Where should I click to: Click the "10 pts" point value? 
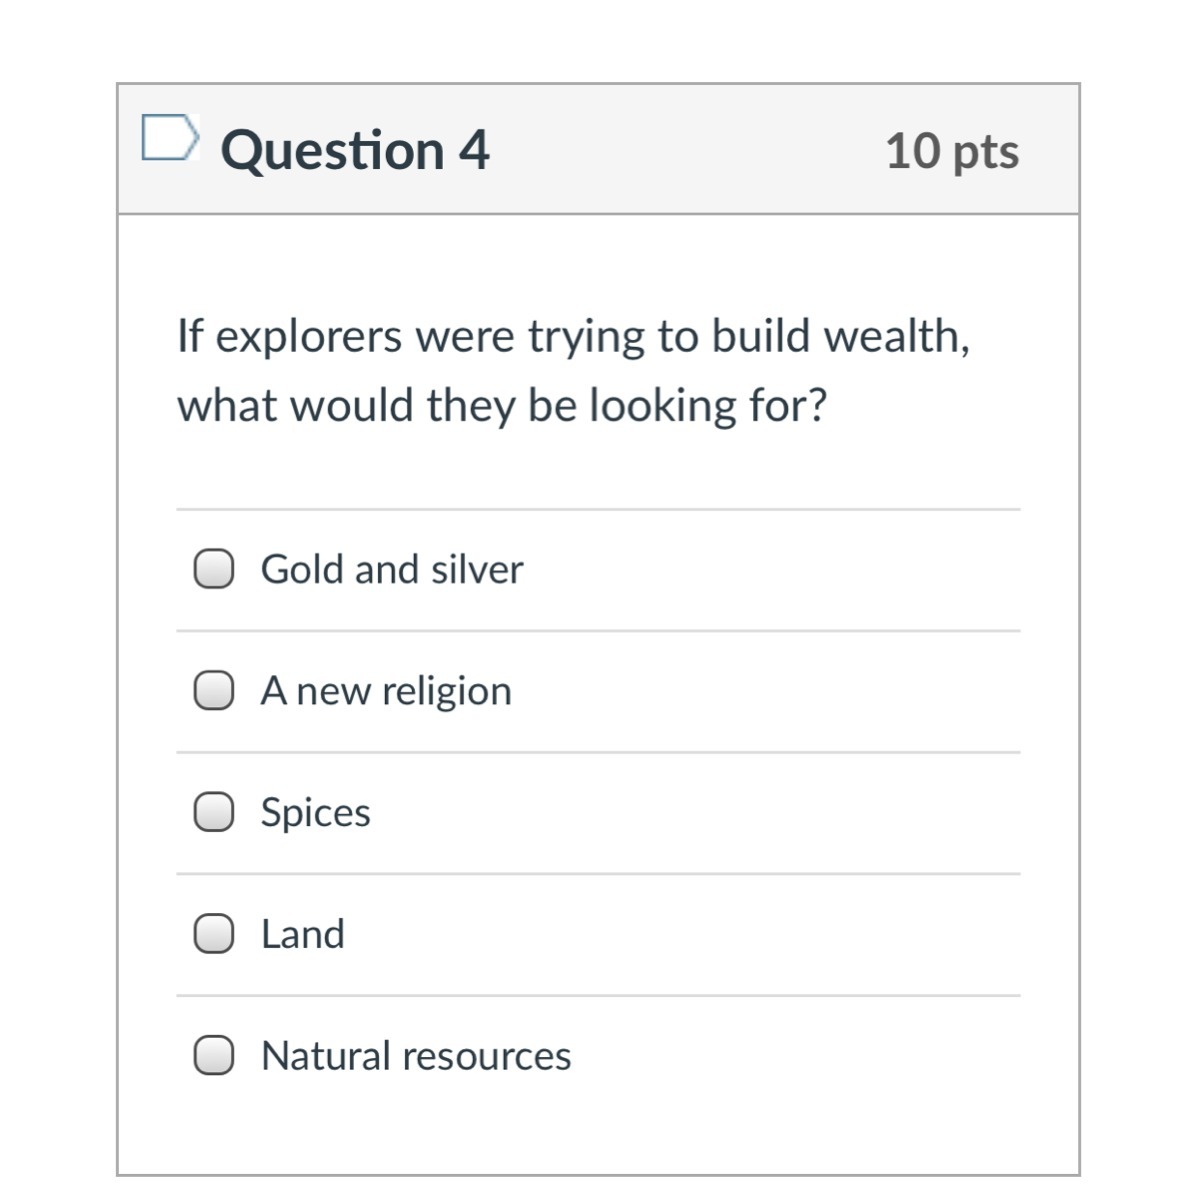pyautogui.click(x=952, y=151)
